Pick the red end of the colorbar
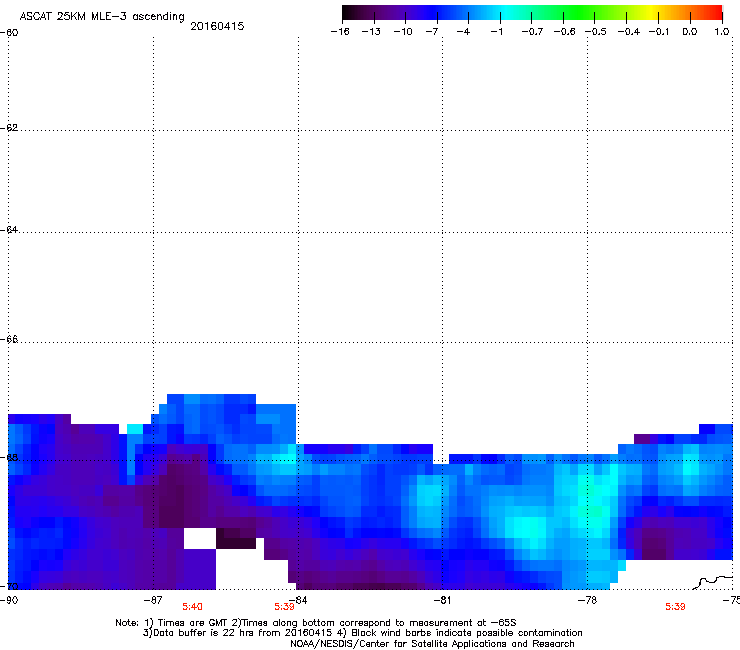Screen dimensions: 740x650 713,13
